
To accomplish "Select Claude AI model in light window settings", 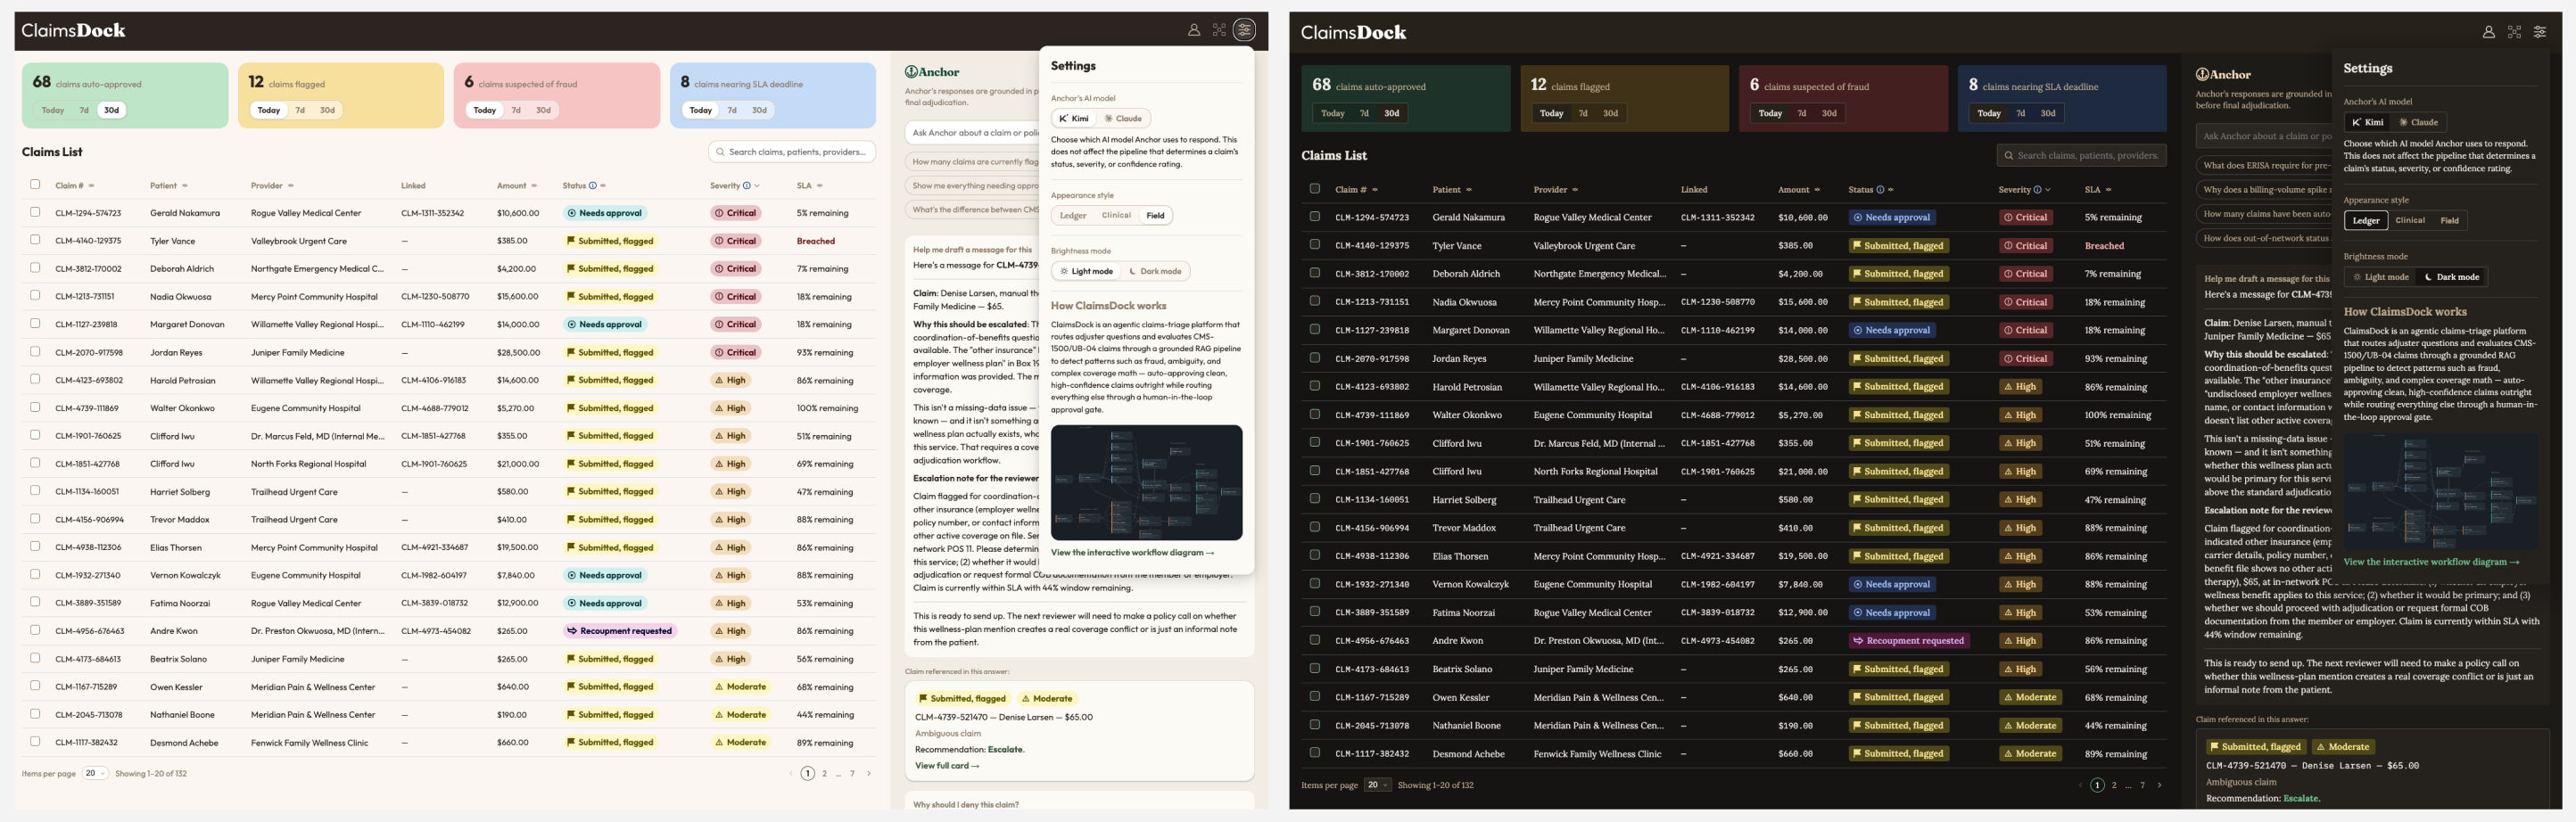I will point(1124,118).
